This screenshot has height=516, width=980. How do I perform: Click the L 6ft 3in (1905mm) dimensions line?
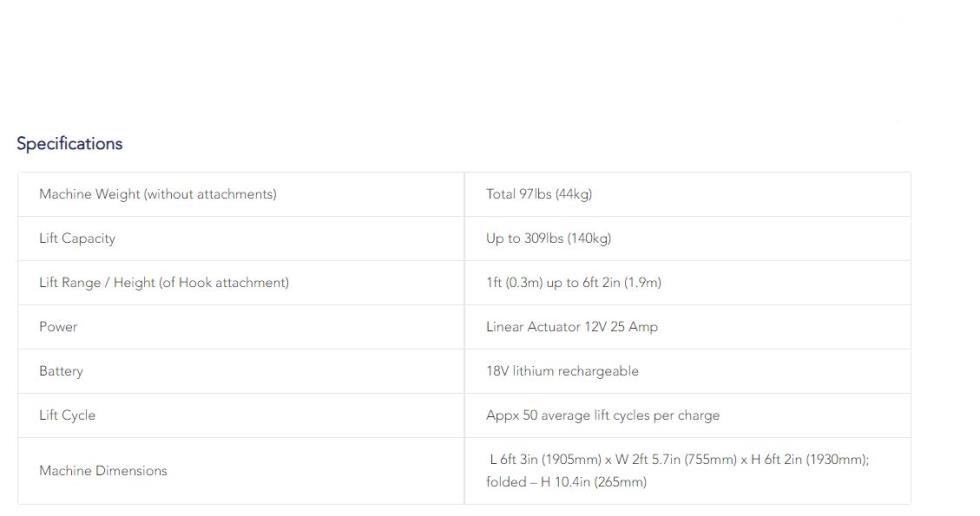pyautogui.click(x=679, y=460)
